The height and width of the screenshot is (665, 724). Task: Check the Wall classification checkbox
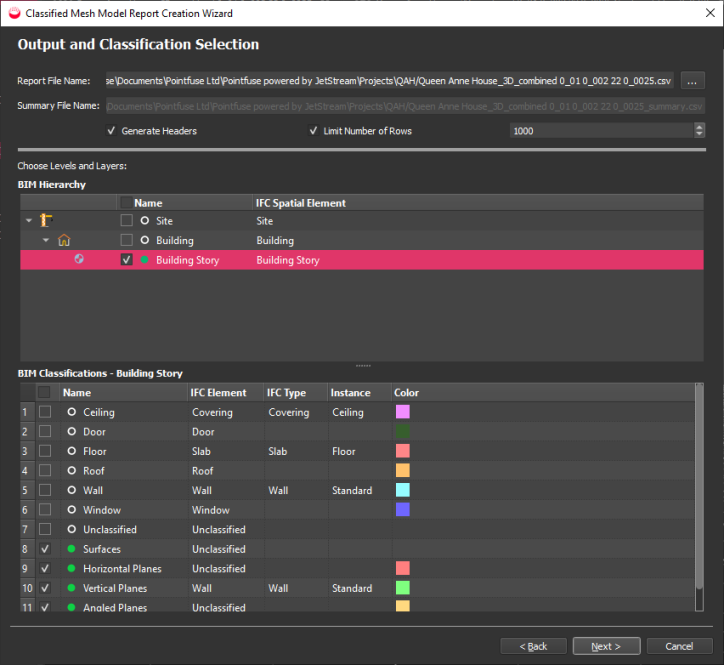[45, 490]
